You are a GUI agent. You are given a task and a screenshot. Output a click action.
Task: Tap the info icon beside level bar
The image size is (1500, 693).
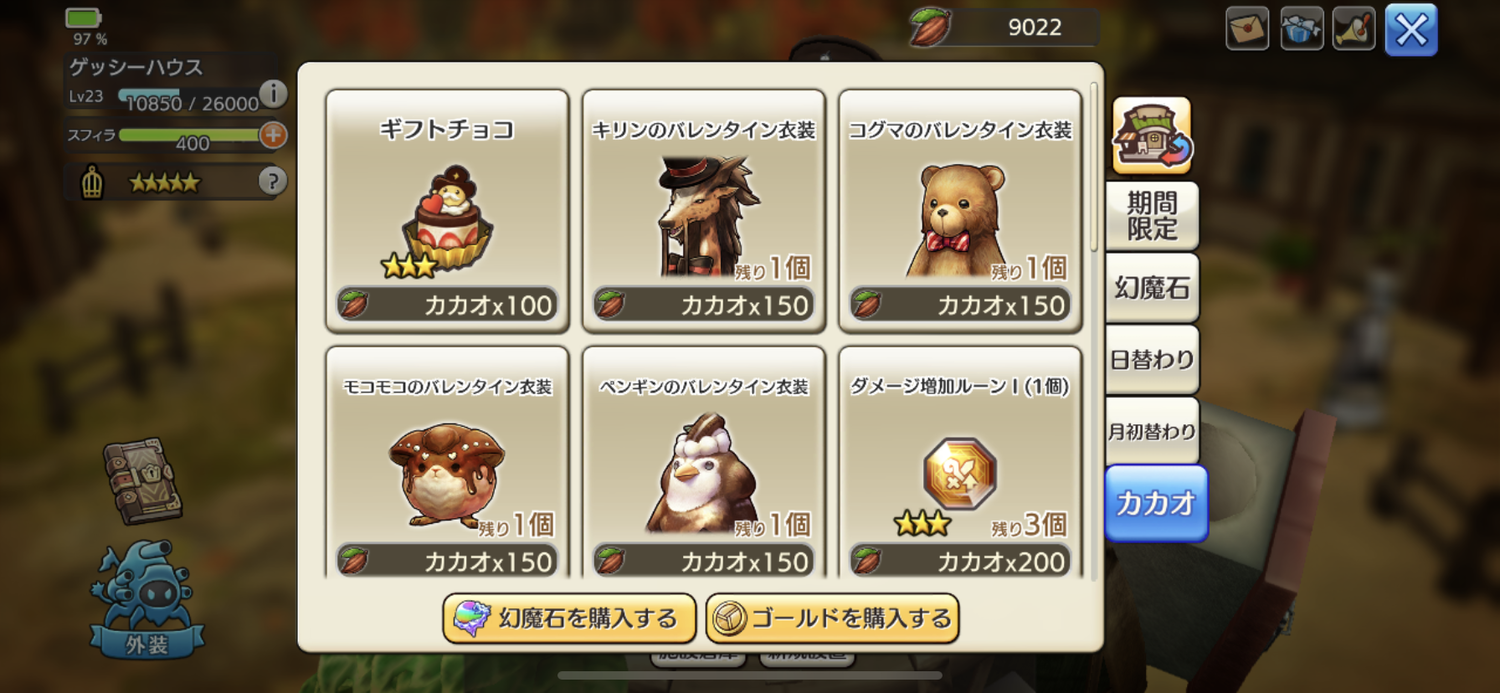click(273, 95)
